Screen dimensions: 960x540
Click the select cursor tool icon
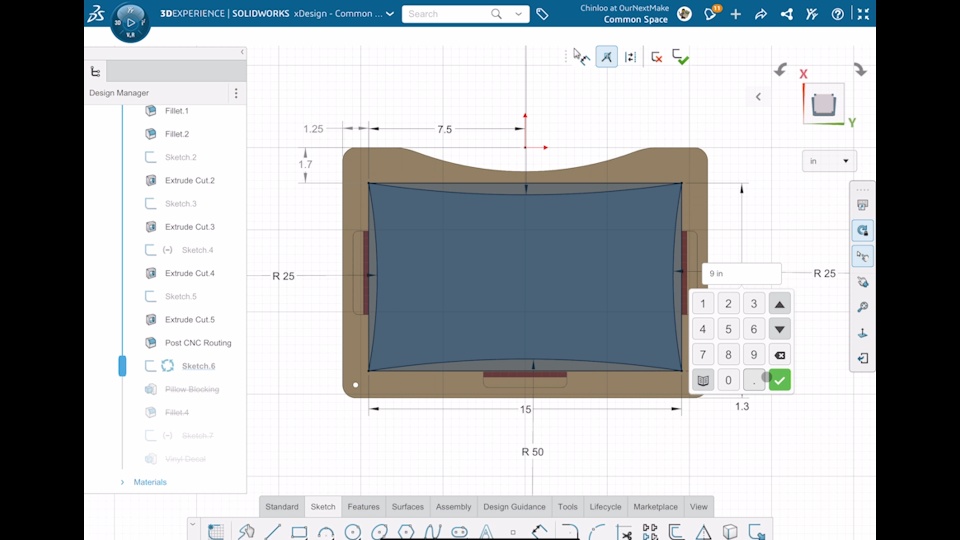click(x=581, y=57)
